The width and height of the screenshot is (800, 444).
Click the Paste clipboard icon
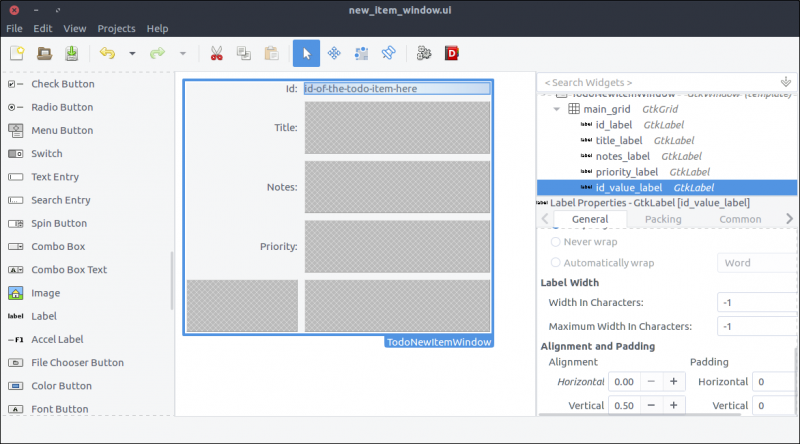click(x=270, y=53)
